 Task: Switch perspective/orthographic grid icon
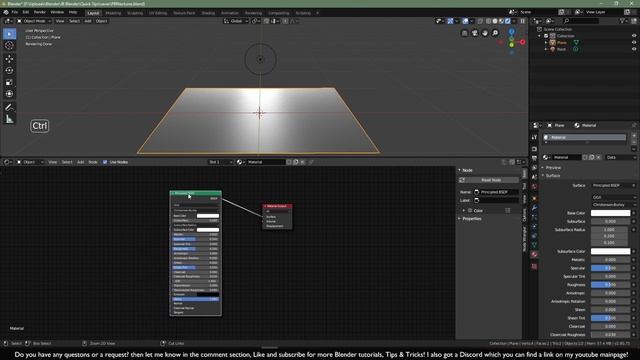tap(464, 33)
